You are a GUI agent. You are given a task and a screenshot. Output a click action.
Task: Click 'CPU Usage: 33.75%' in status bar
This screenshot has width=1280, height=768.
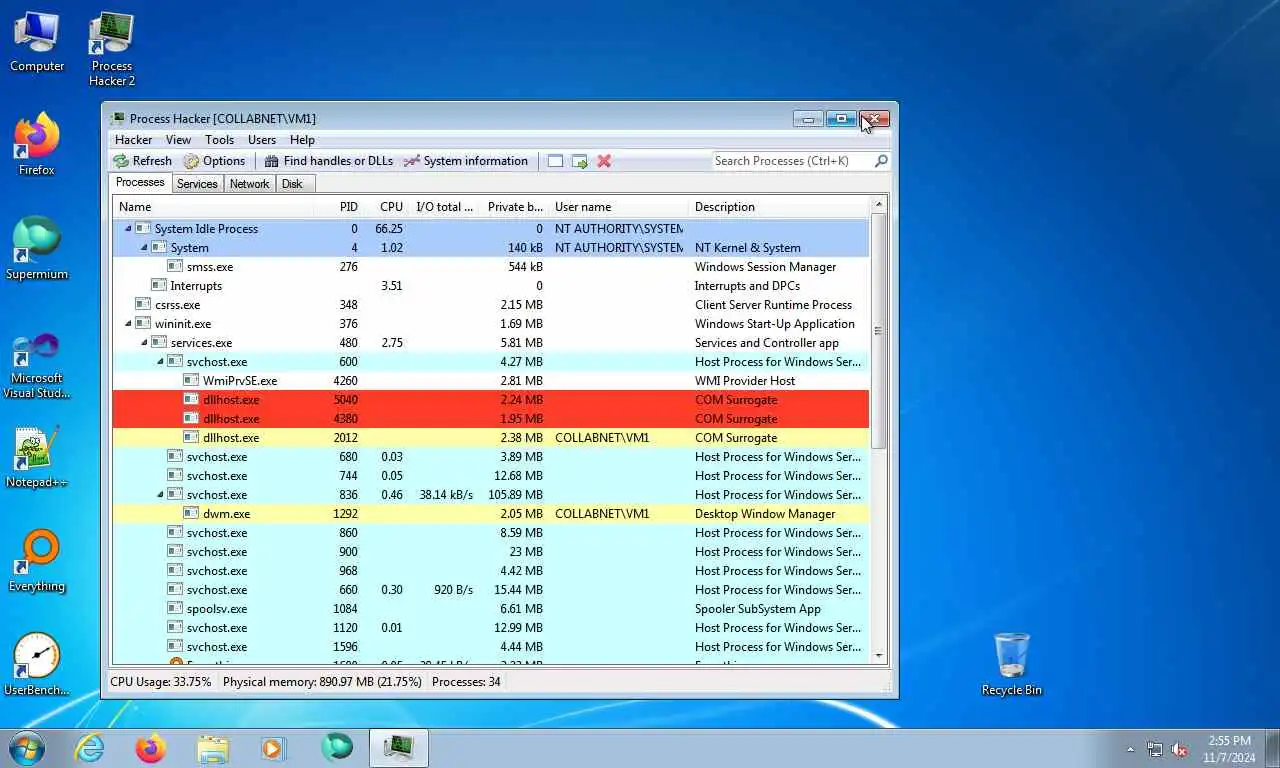[161, 682]
